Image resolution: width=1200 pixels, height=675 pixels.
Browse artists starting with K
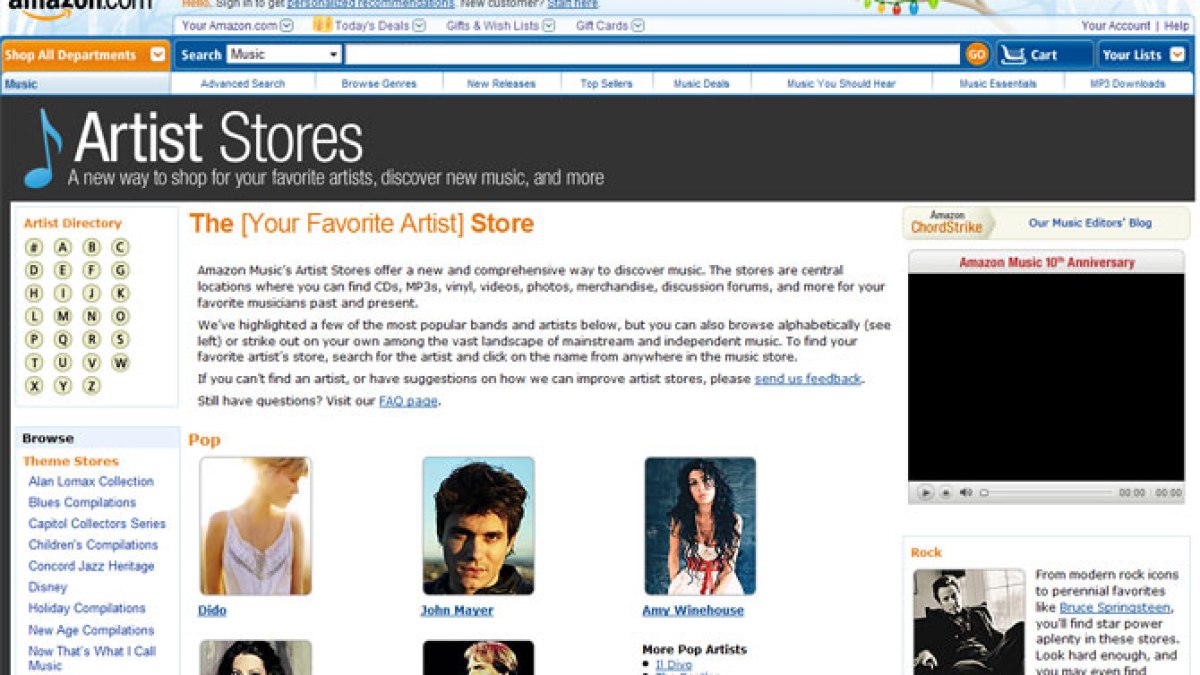pyautogui.click(x=120, y=293)
